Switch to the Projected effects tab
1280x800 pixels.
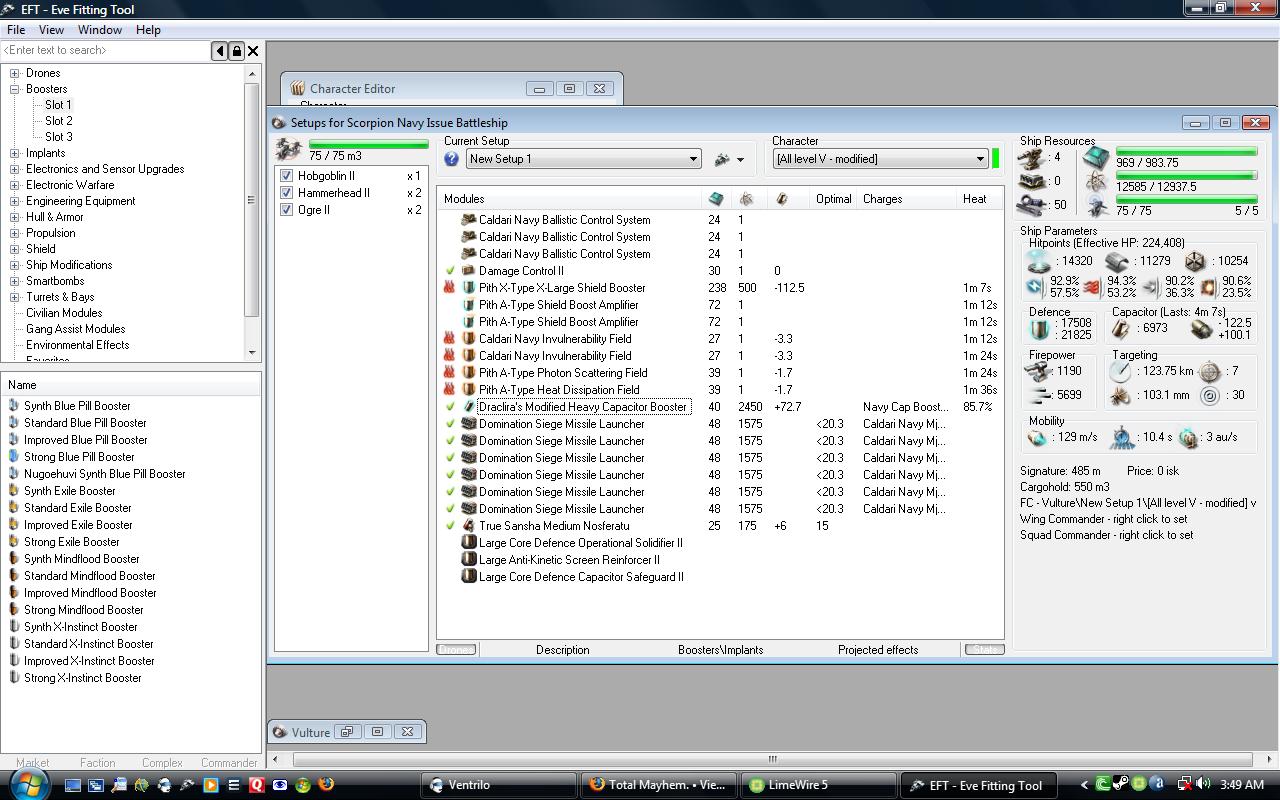pos(878,650)
